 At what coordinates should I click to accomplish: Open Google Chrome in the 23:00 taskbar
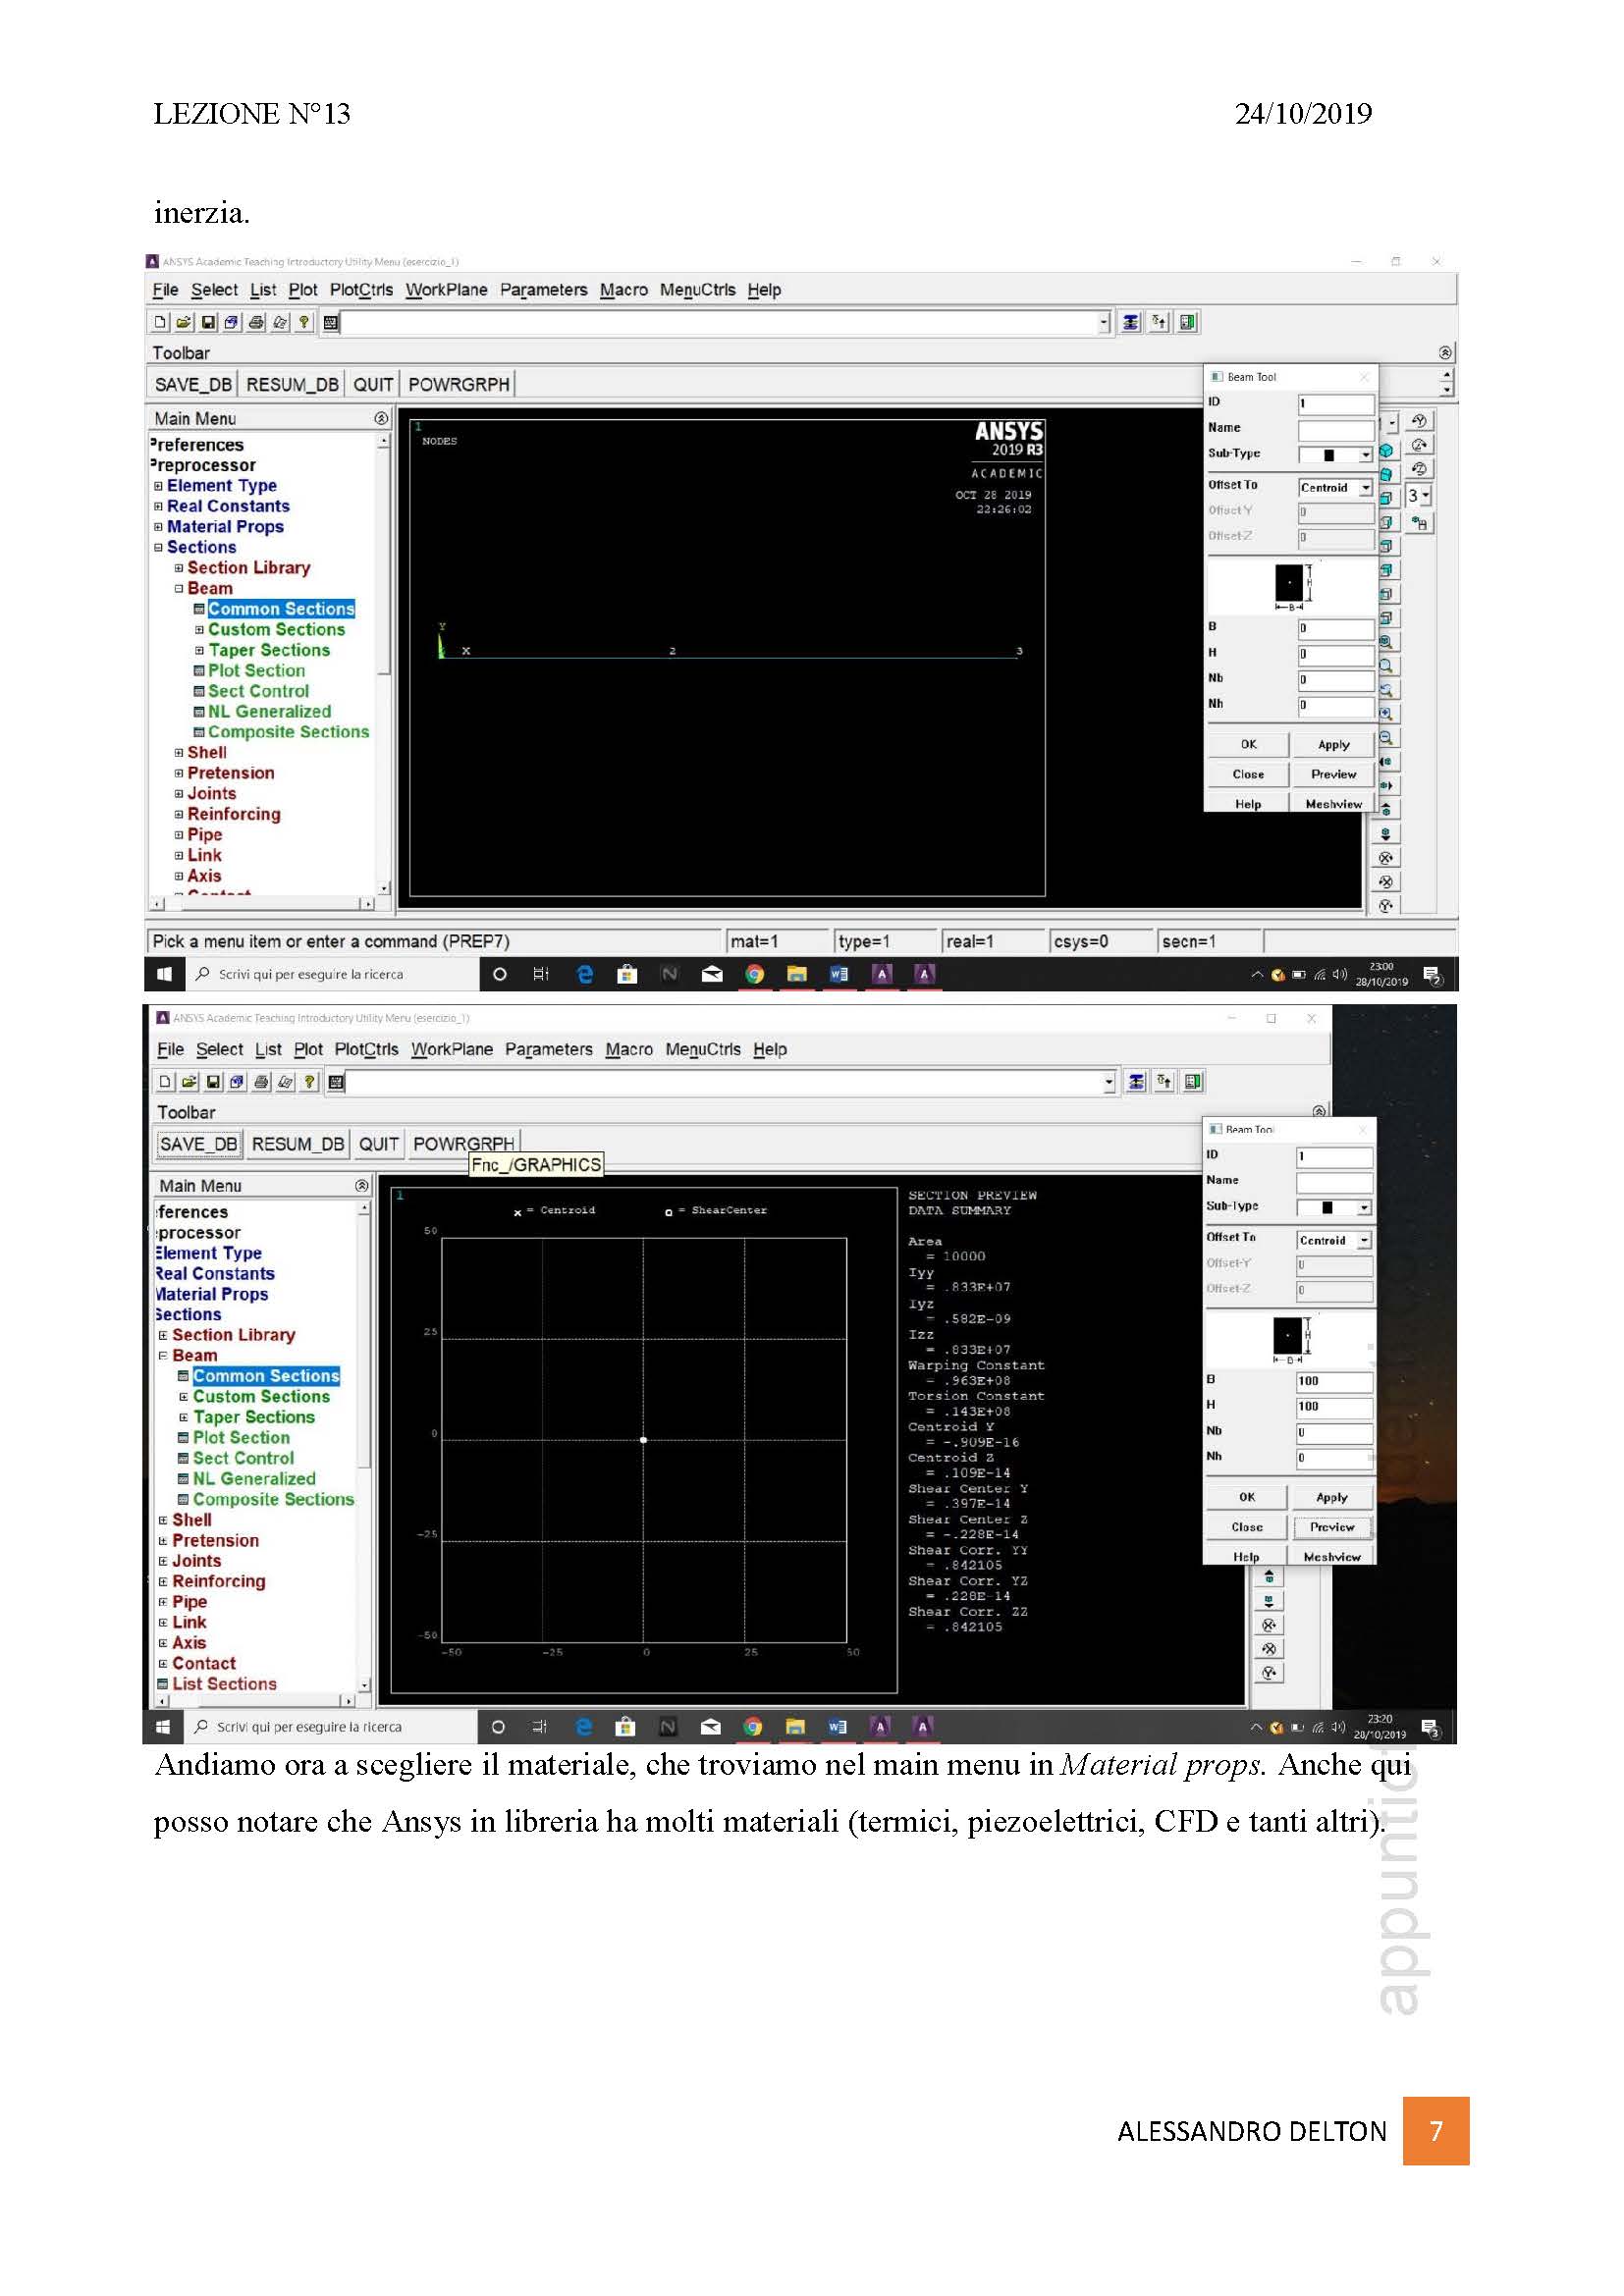[x=755, y=974]
